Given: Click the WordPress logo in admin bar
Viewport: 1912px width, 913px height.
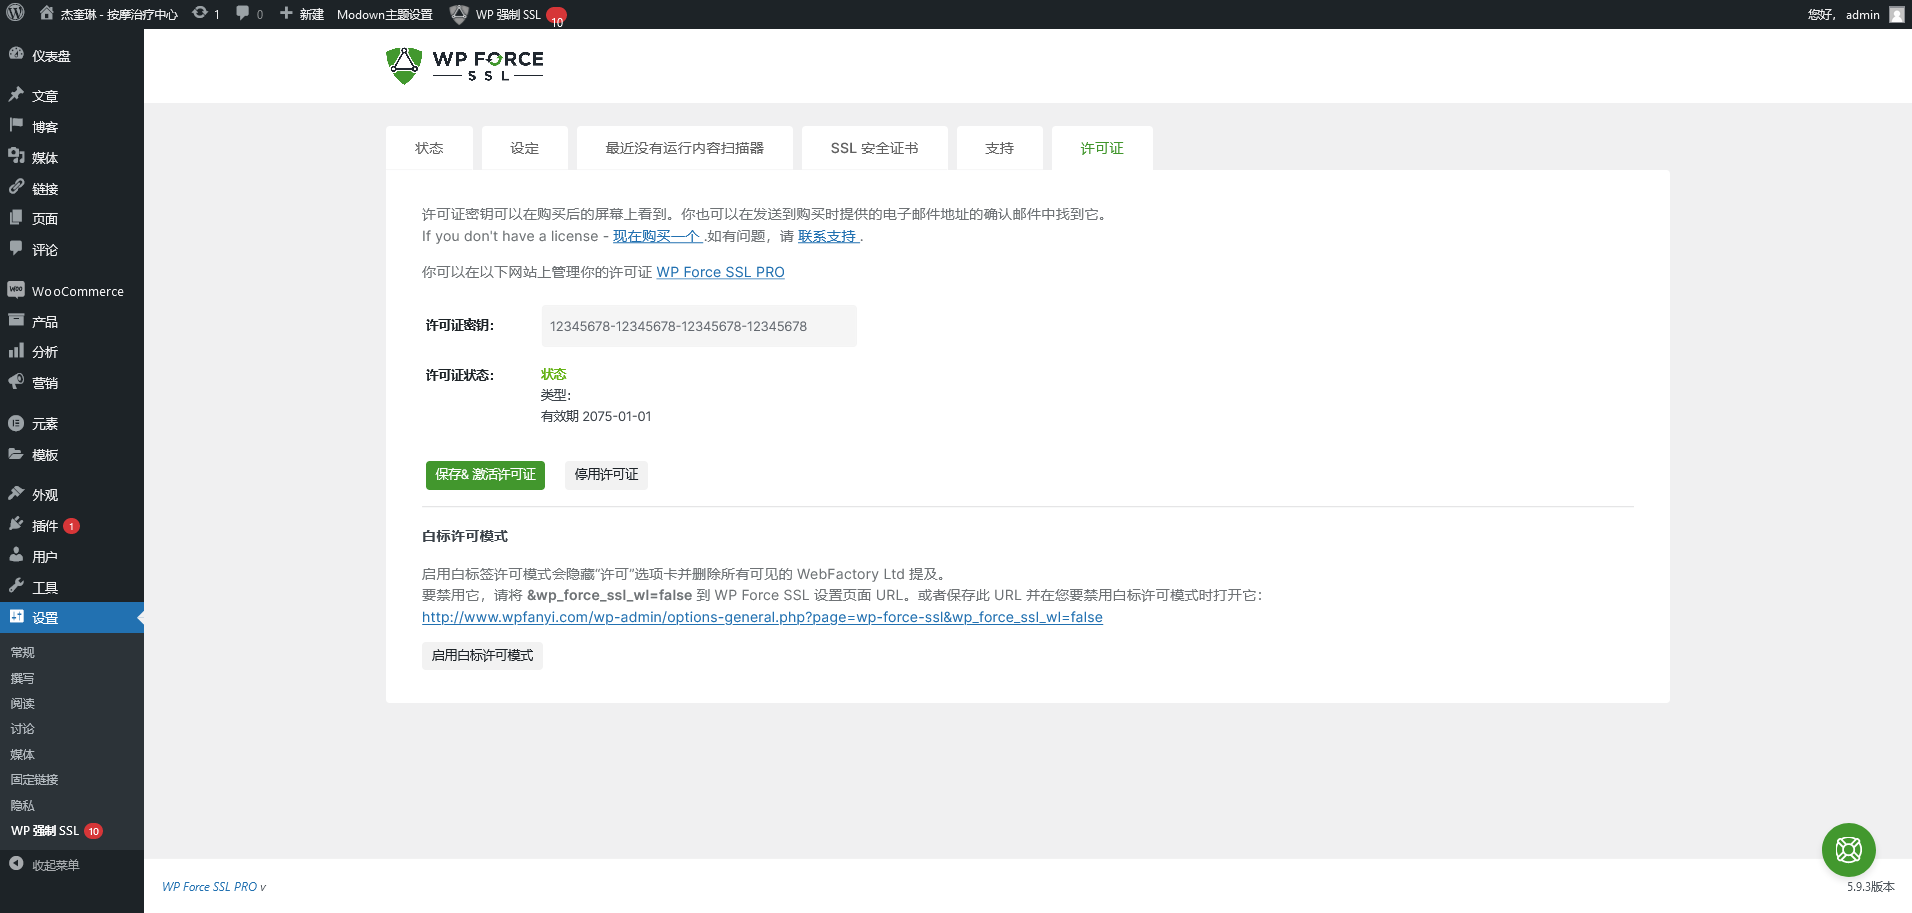Looking at the screenshot, I should pyautogui.click(x=16, y=14).
